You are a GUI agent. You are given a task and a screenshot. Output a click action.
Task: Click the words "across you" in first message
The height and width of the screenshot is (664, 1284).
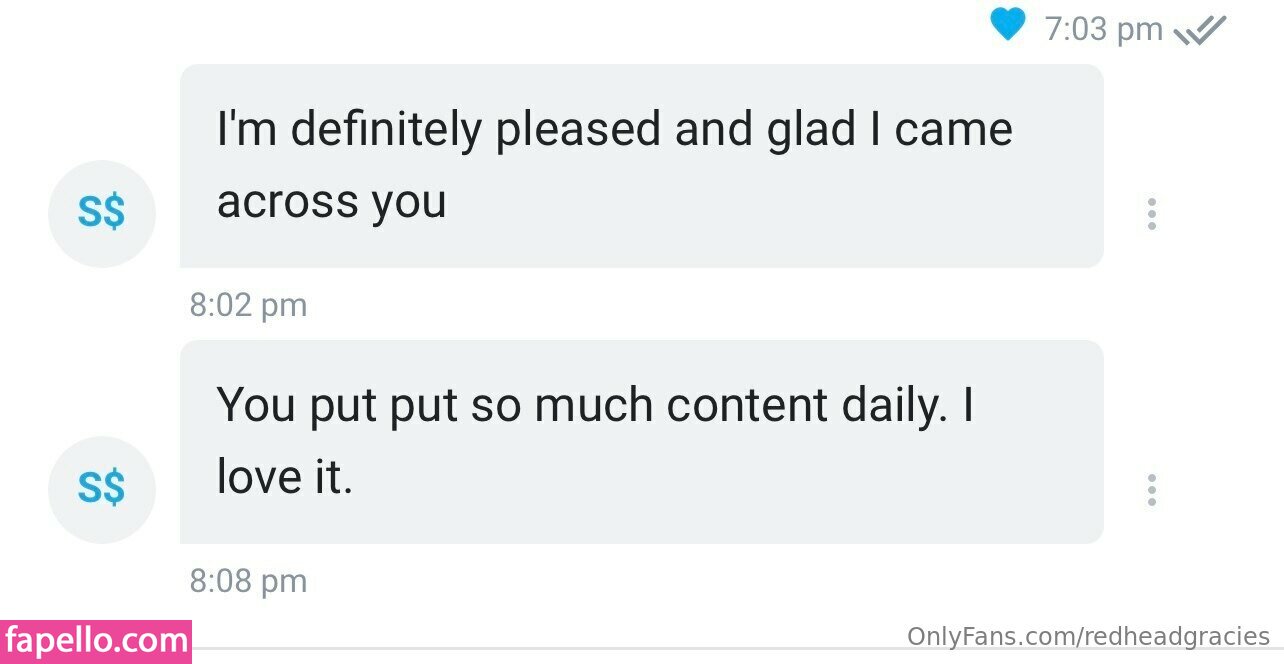331,202
